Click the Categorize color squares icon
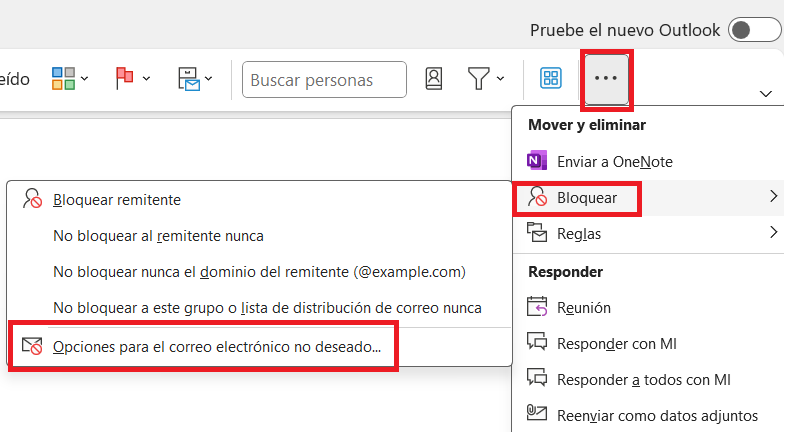 tap(64, 79)
